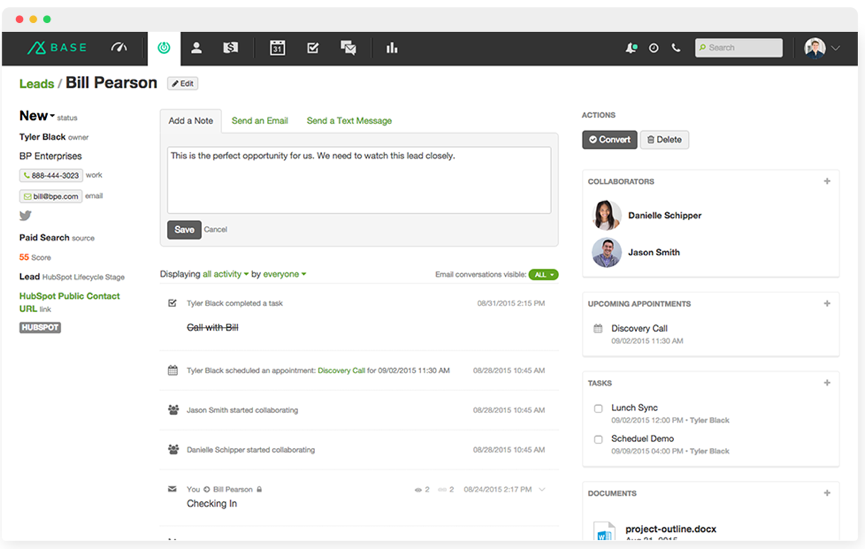Image resolution: width=865 pixels, height=549 pixels.
Task: Click the Checking In email subject
Action: pos(212,504)
